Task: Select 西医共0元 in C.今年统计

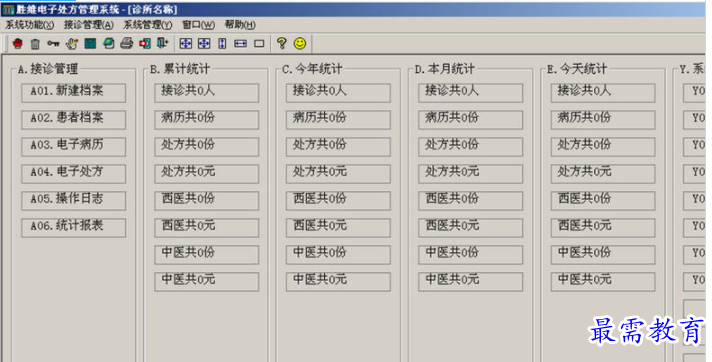Action: (338, 228)
